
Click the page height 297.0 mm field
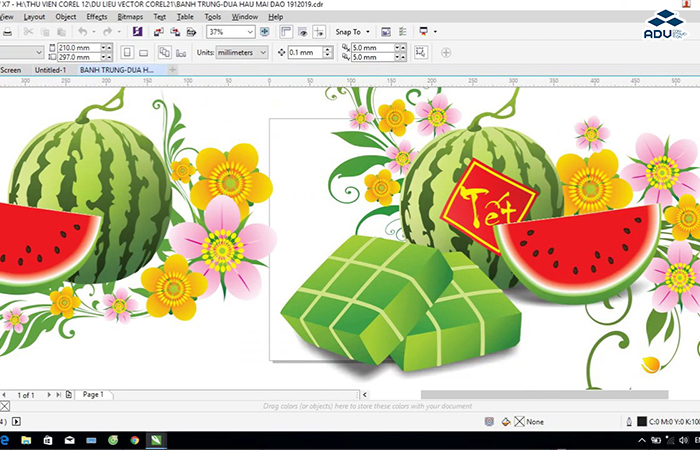pos(79,57)
